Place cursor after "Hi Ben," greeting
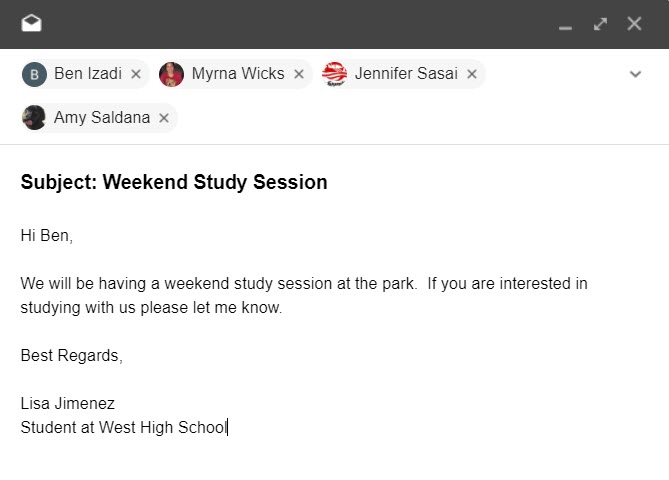Screen dimensions: 669x480 pyautogui.click(x=75, y=236)
